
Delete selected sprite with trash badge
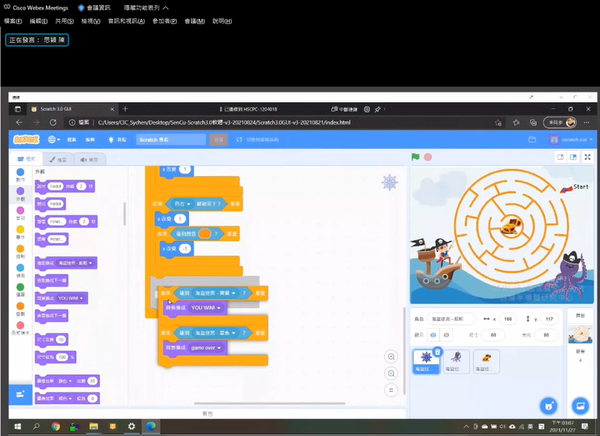[438, 351]
